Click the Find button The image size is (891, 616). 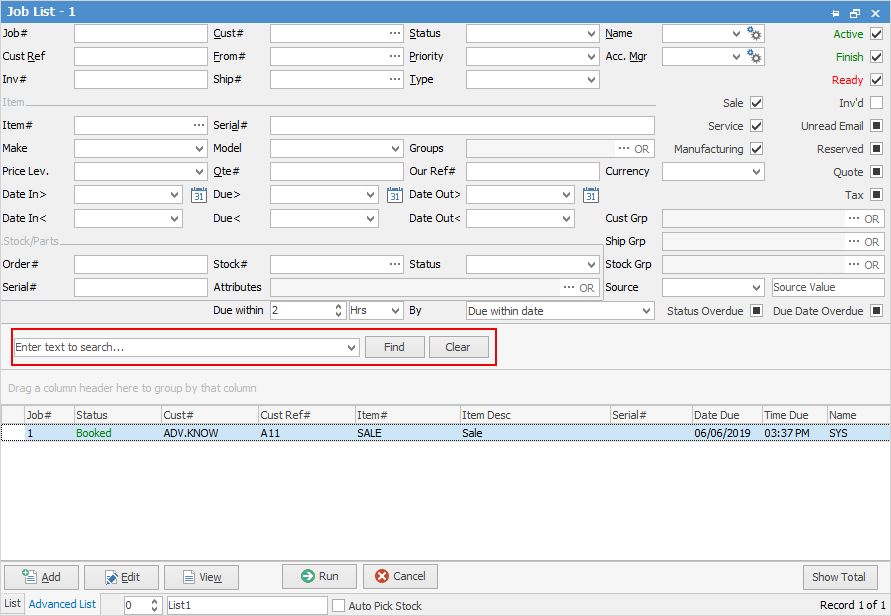(x=394, y=347)
